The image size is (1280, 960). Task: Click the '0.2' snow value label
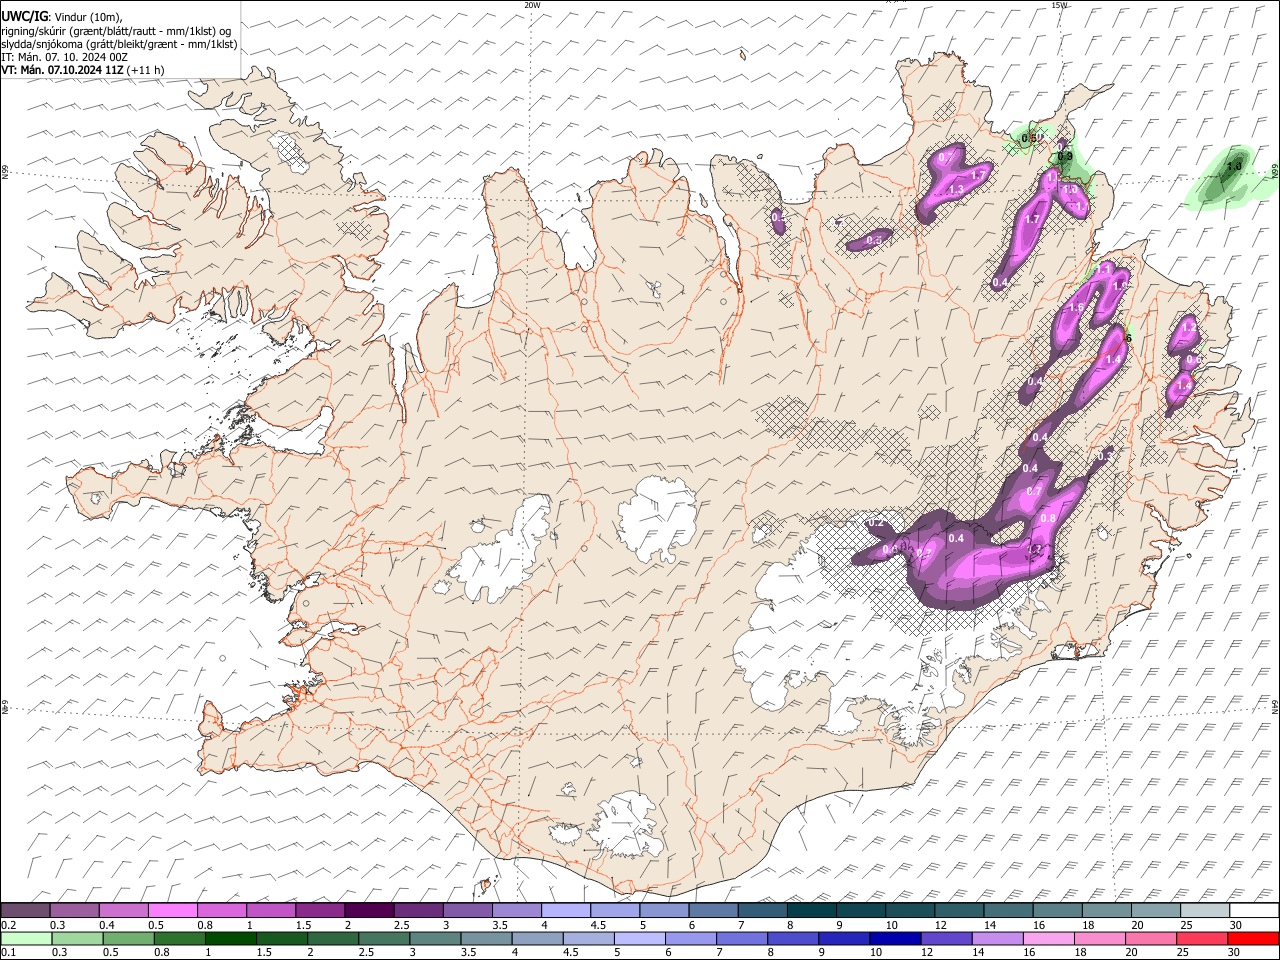coord(877,522)
